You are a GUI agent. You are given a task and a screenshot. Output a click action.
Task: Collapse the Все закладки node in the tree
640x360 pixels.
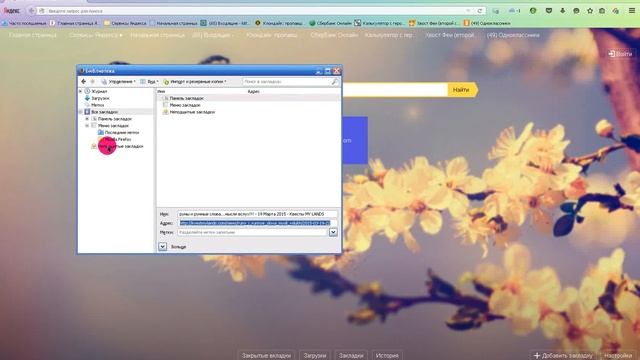pyautogui.click(x=80, y=112)
